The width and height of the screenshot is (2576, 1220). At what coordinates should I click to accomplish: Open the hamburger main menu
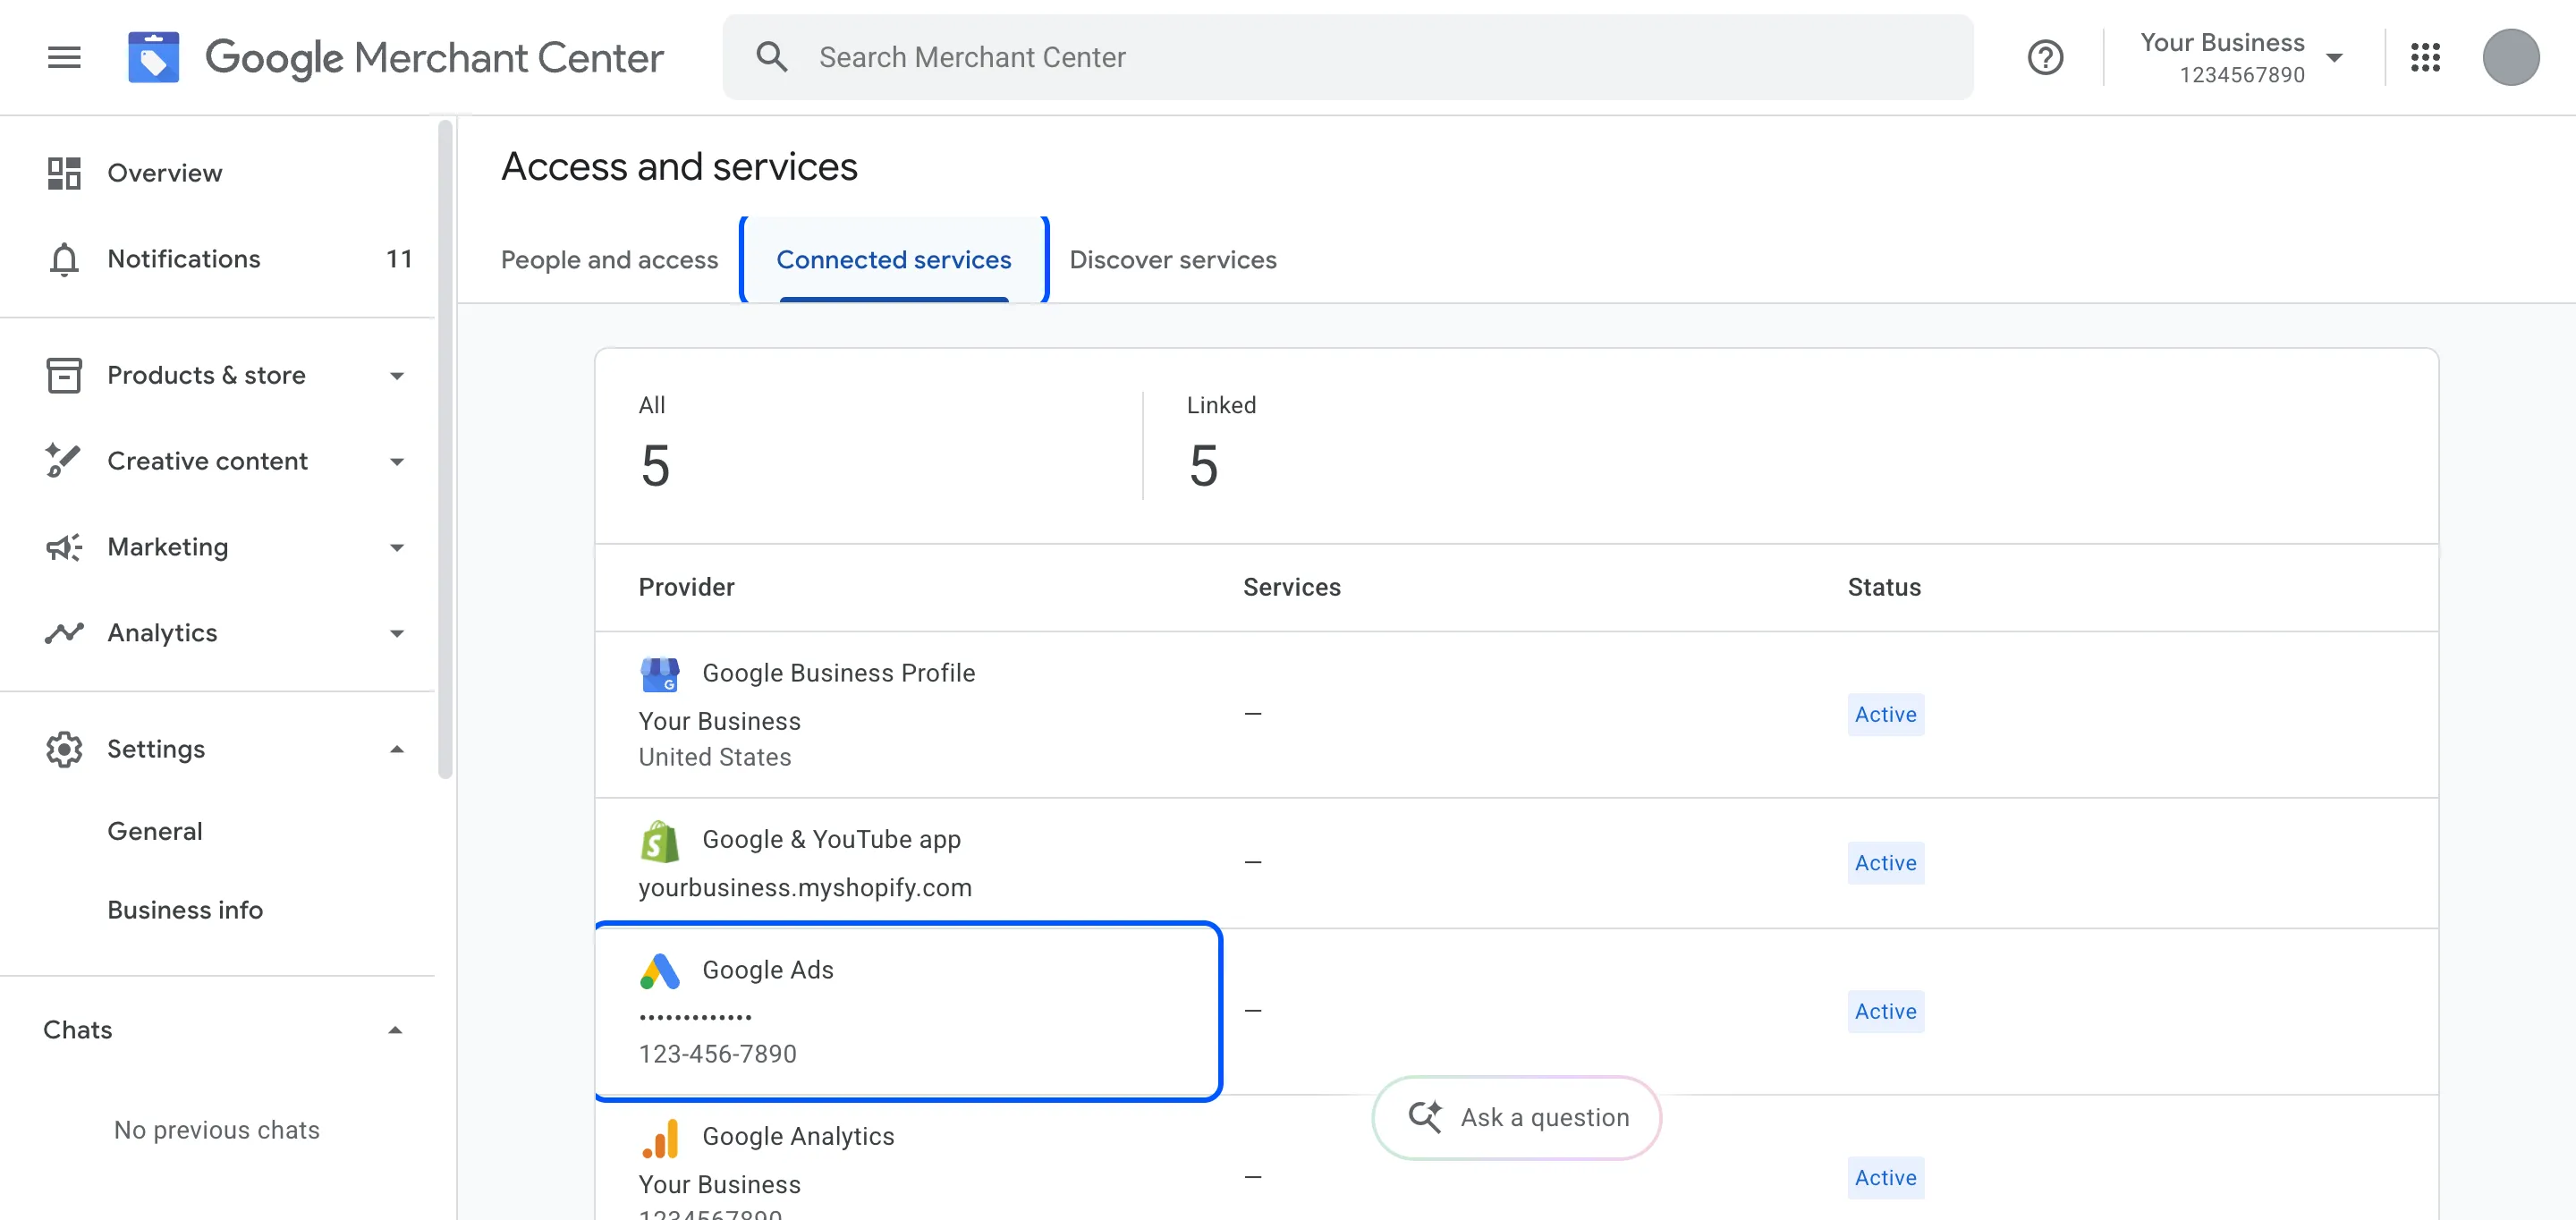click(x=64, y=57)
